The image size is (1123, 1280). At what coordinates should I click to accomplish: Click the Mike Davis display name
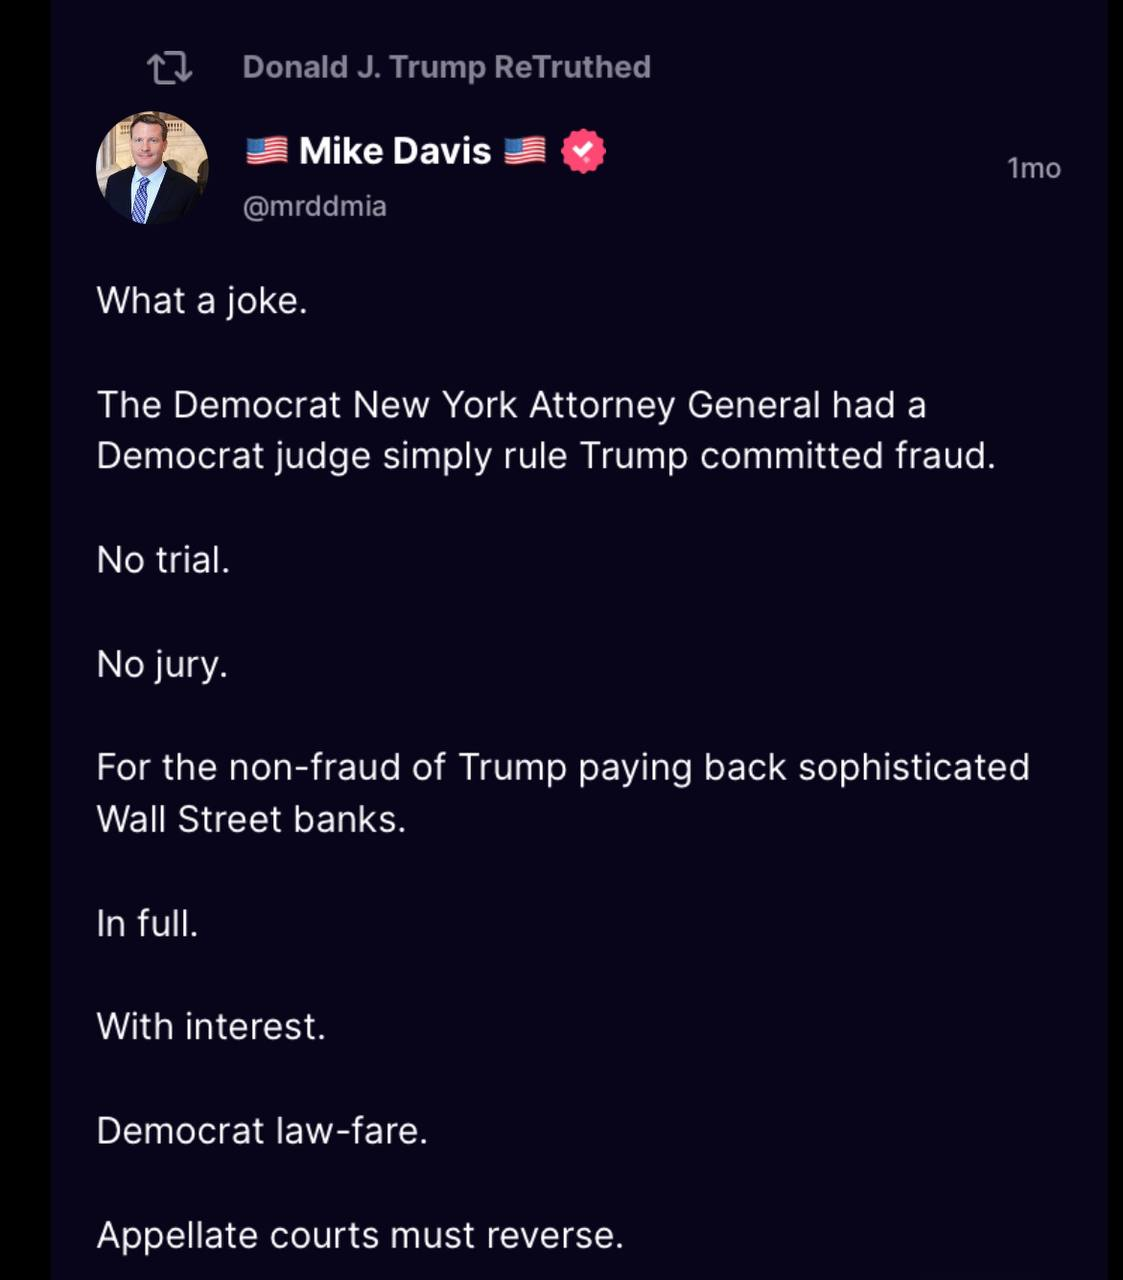(x=395, y=151)
